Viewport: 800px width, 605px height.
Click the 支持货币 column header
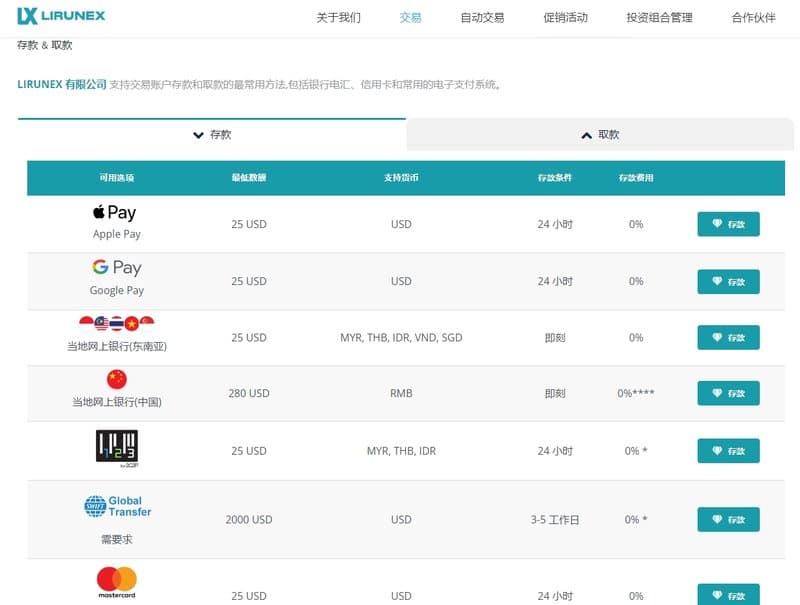coord(401,178)
